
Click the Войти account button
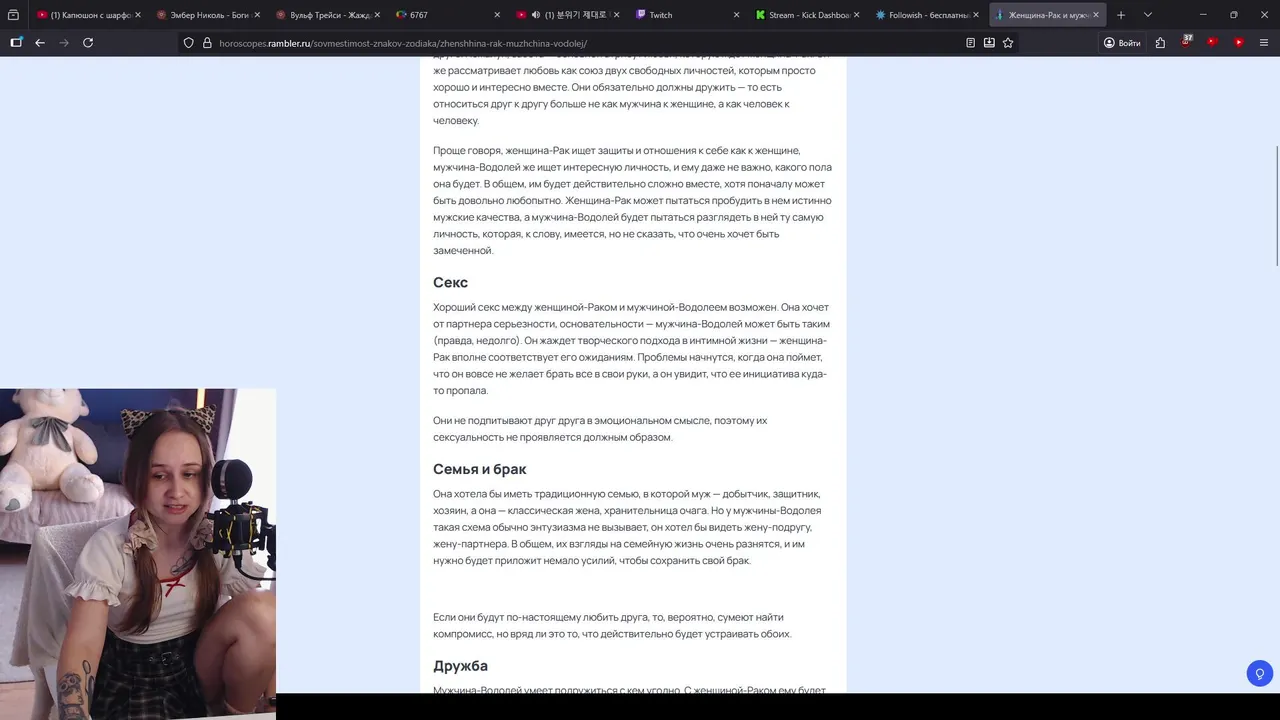1121,43
